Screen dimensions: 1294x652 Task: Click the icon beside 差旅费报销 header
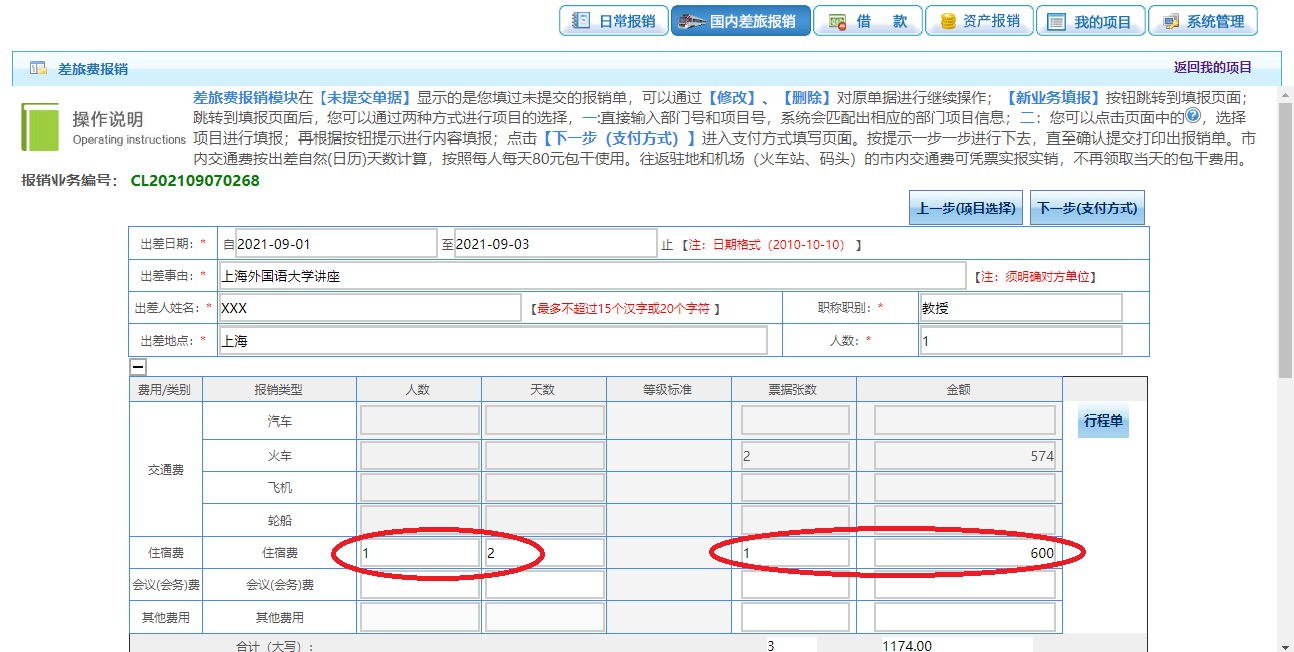[38, 69]
